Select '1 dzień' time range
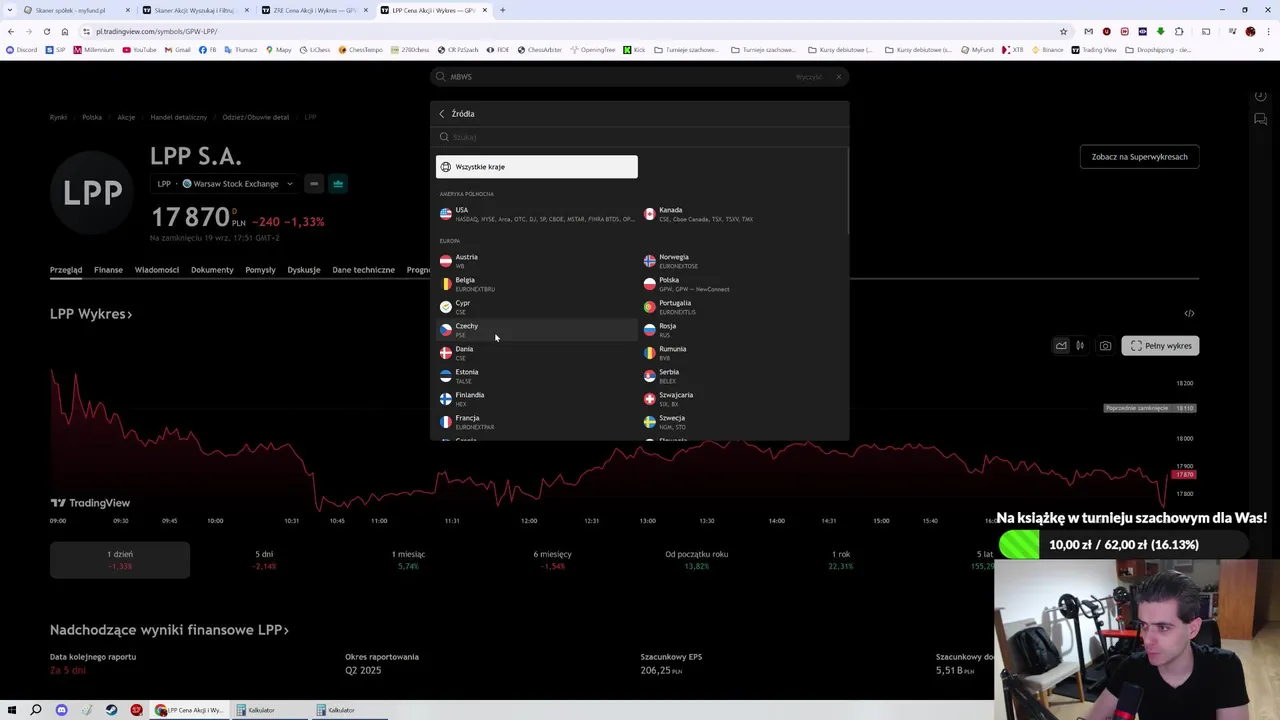The image size is (1280, 720). click(x=120, y=560)
